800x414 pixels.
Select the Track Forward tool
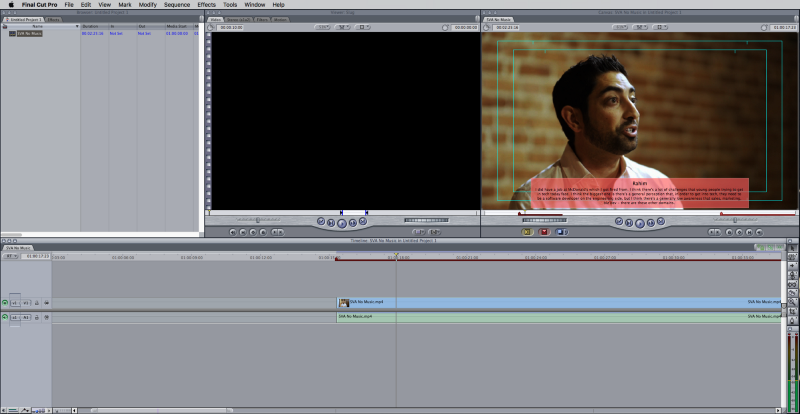click(793, 266)
